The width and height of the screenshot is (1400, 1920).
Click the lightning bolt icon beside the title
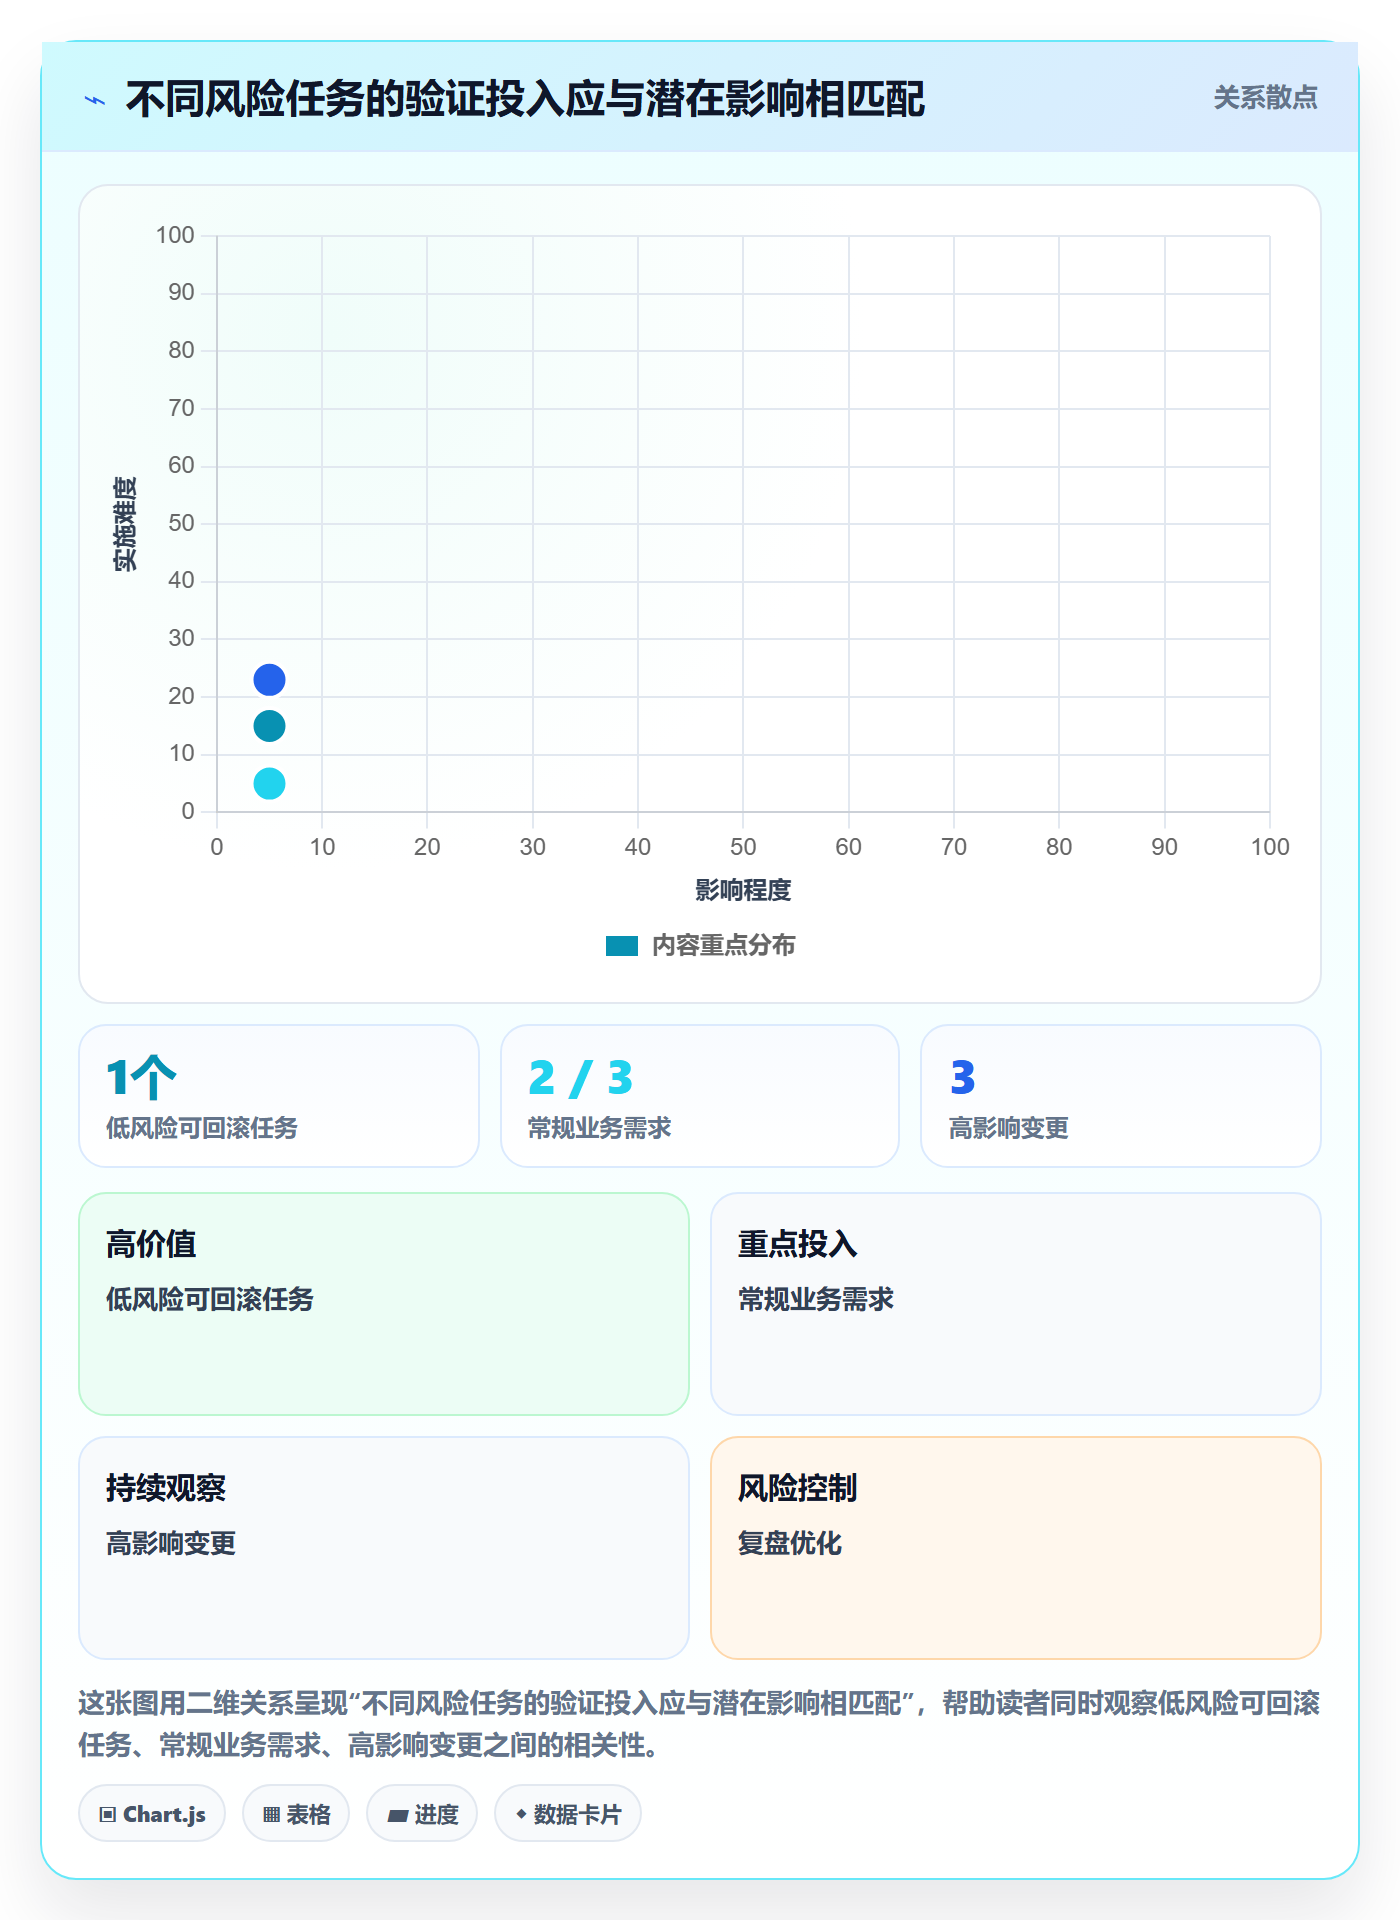pos(95,100)
